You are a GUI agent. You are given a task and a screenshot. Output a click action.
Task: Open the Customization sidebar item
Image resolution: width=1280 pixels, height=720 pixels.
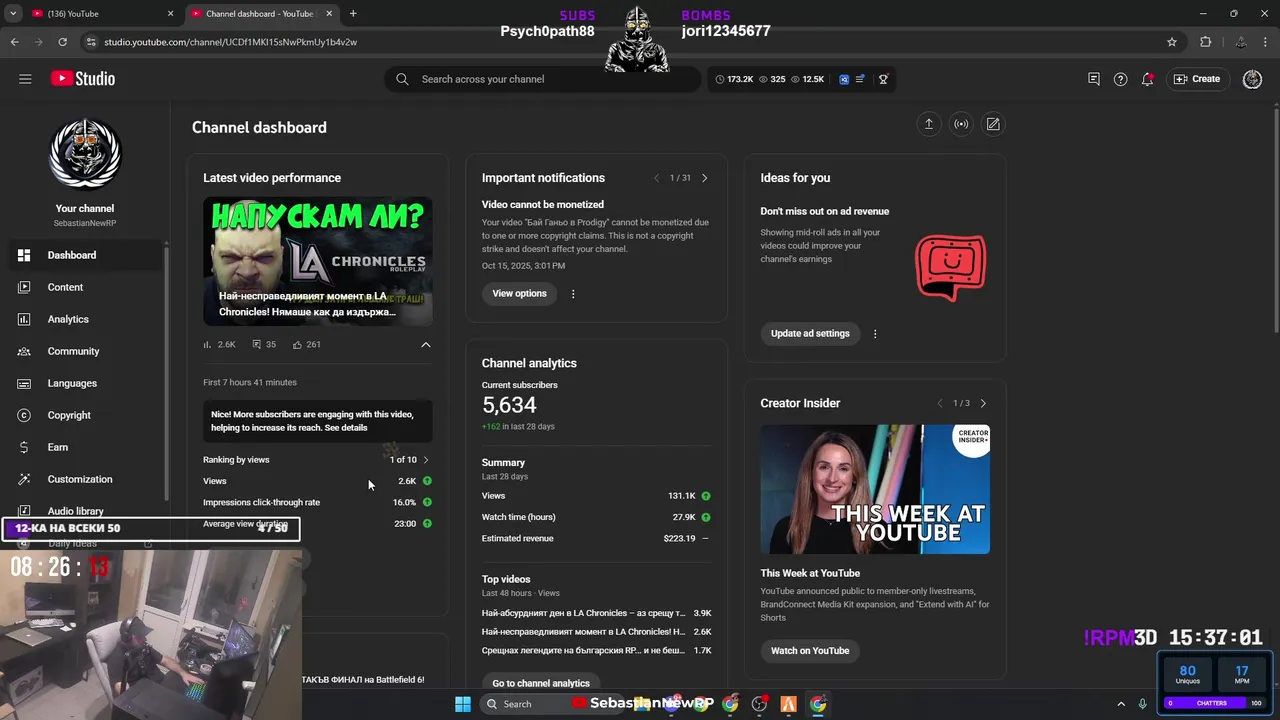click(x=84, y=479)
